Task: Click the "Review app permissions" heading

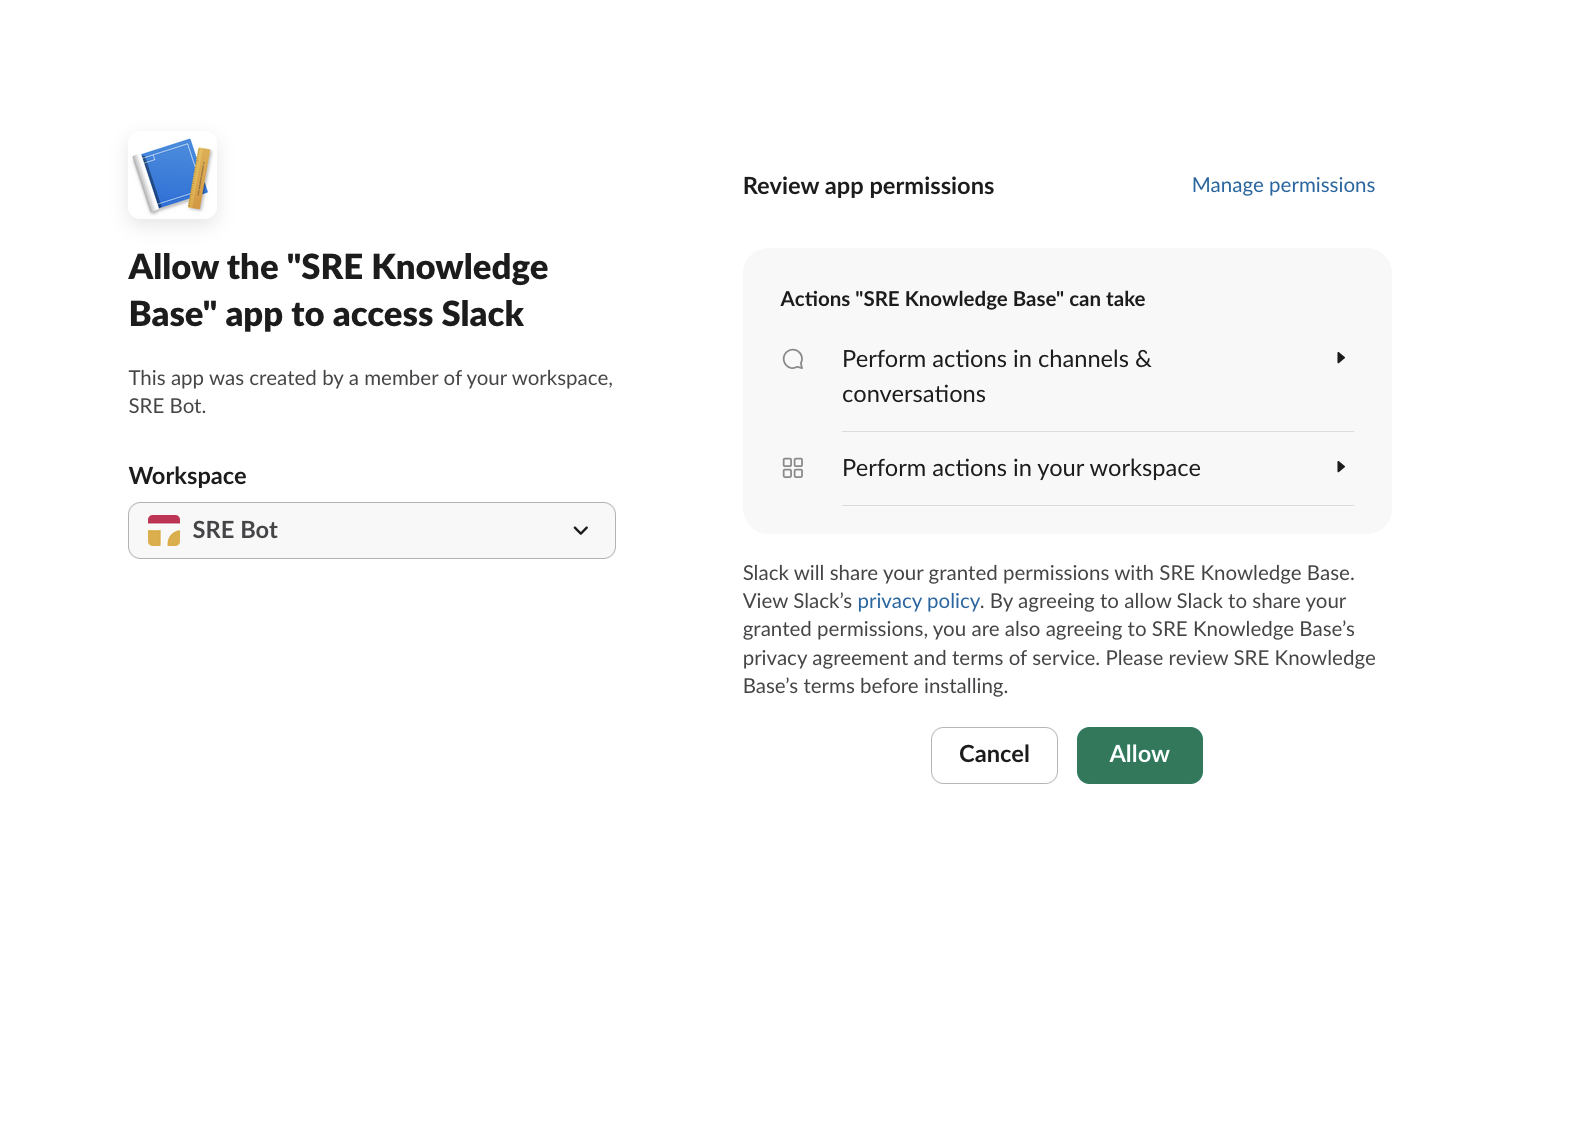Action: 868,186
